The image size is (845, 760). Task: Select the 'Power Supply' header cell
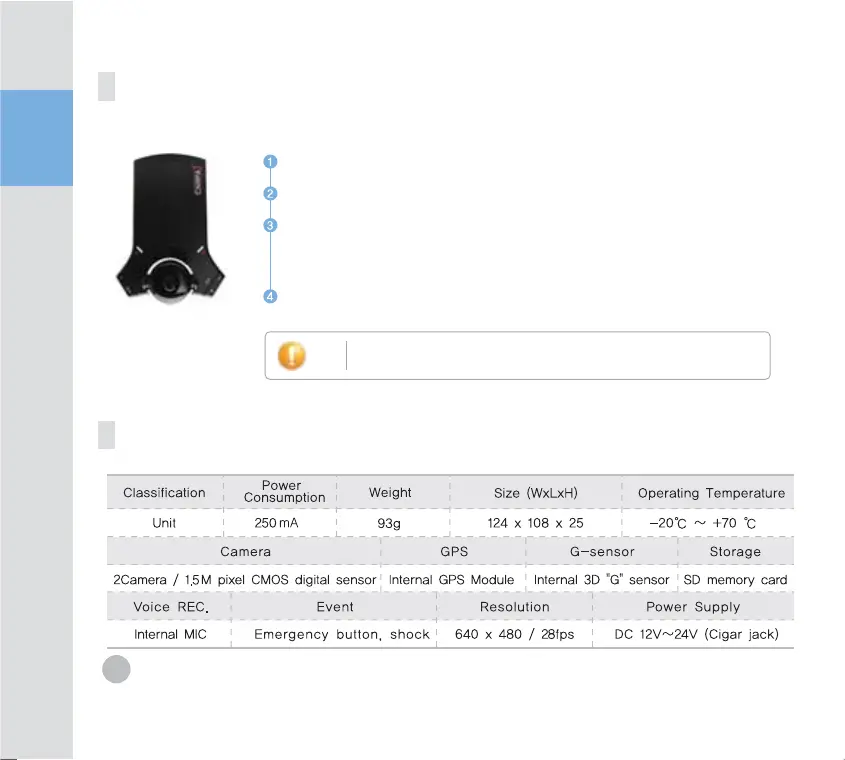pyautogui.click(x=694, y=607)
